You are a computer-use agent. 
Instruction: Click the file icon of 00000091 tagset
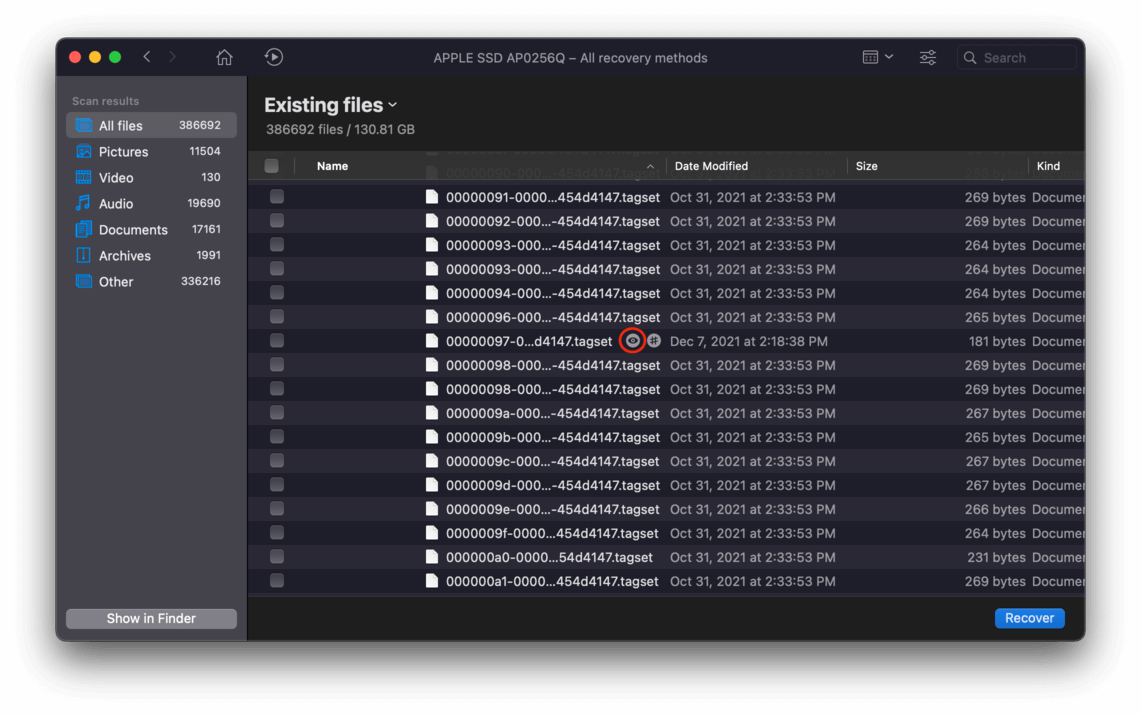[x=432, y=196]
